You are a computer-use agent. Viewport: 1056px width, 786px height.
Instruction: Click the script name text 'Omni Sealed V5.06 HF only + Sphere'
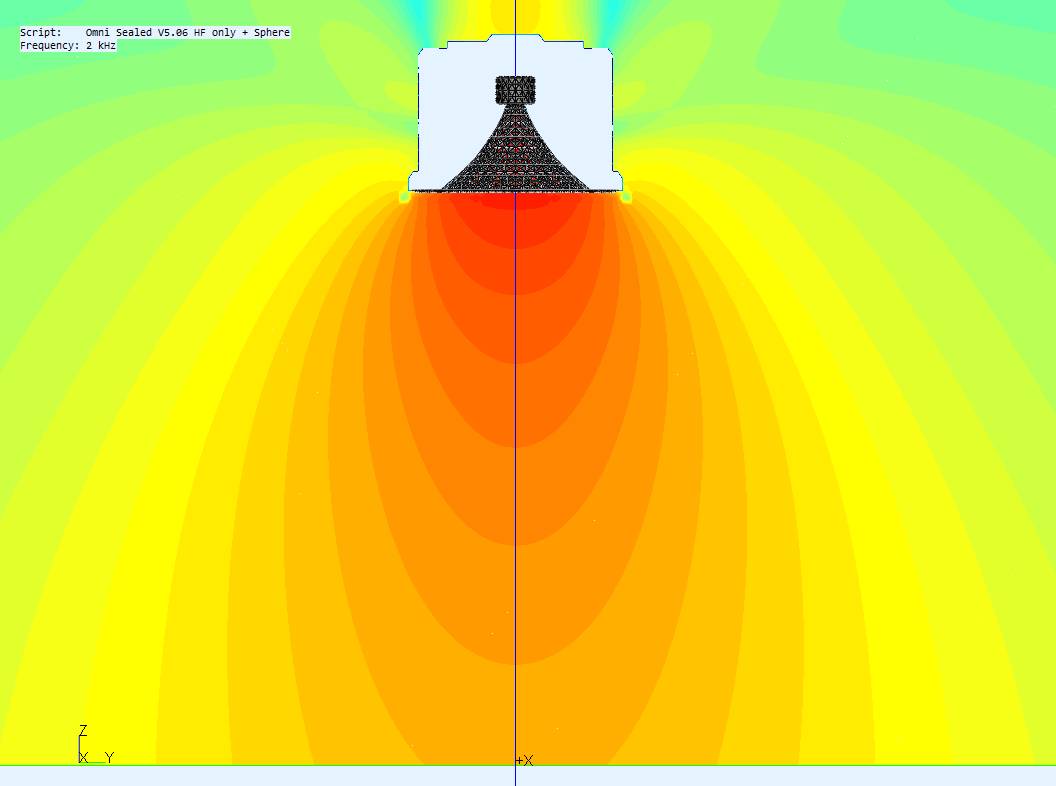click(188, 32)
